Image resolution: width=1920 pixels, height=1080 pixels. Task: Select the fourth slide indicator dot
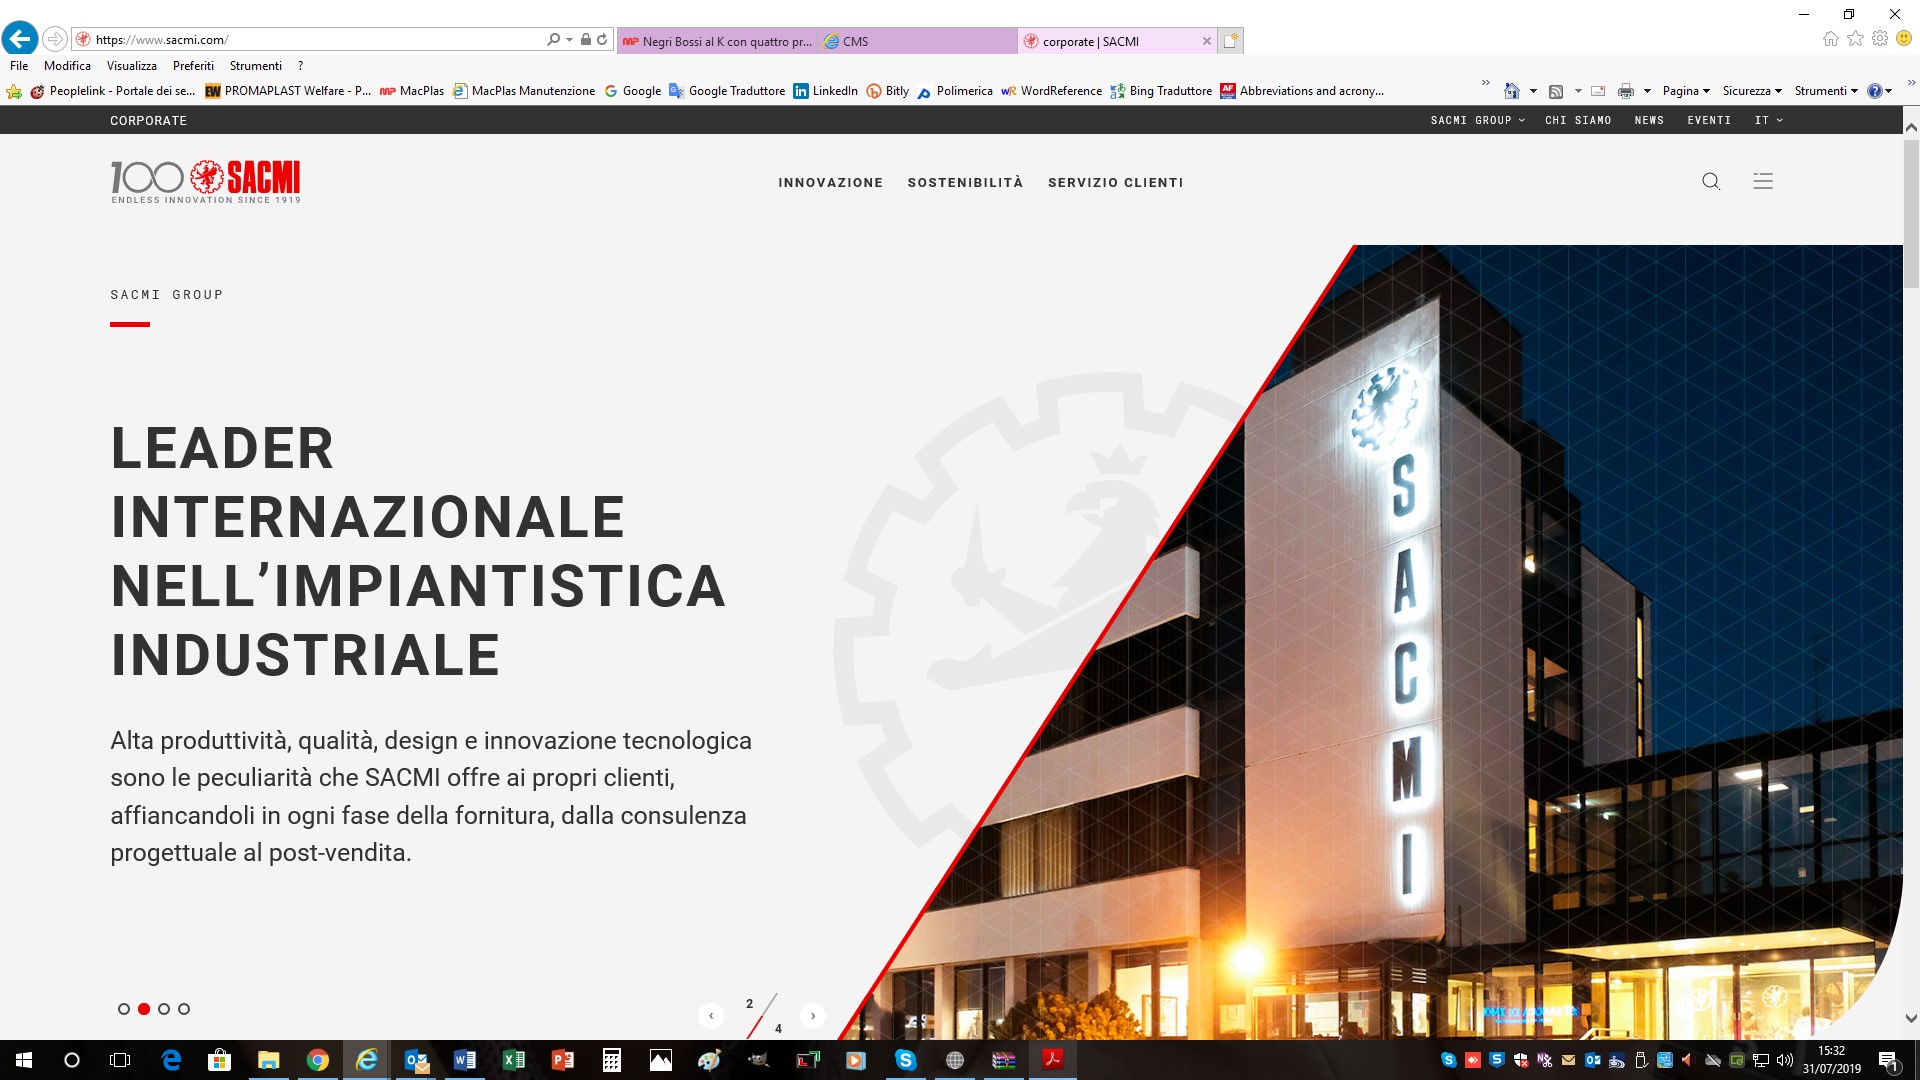184,1009
